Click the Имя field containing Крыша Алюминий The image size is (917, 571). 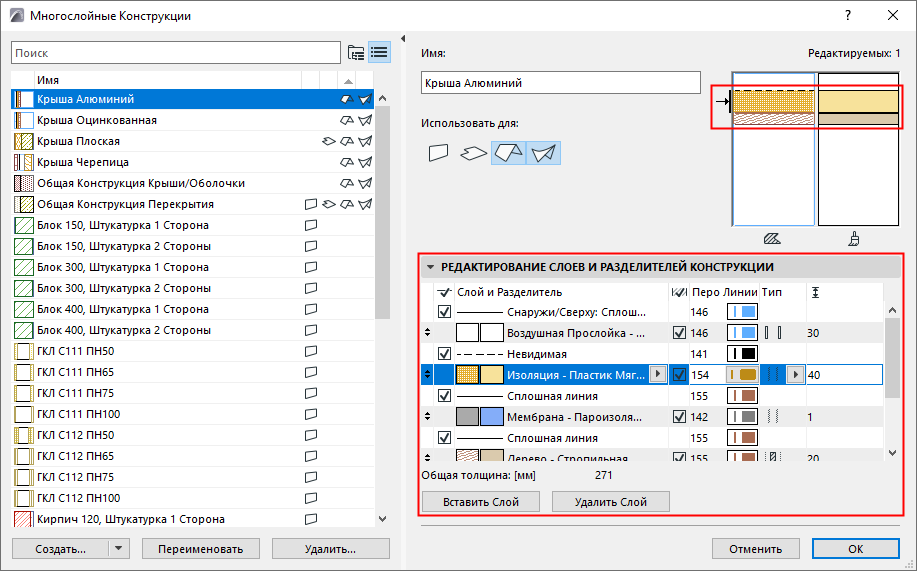560,83
